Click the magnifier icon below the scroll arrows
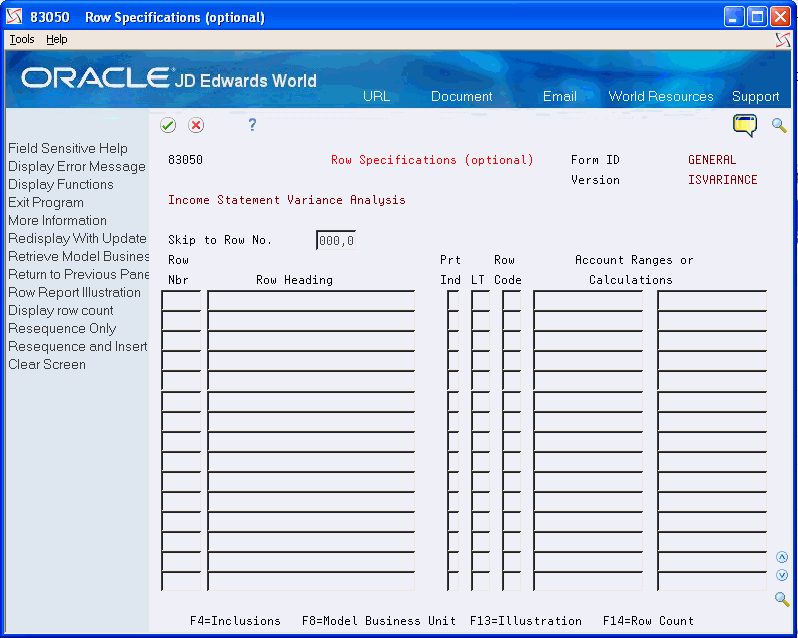The width and height of the screenshot is (798, 638). [782, 599]
